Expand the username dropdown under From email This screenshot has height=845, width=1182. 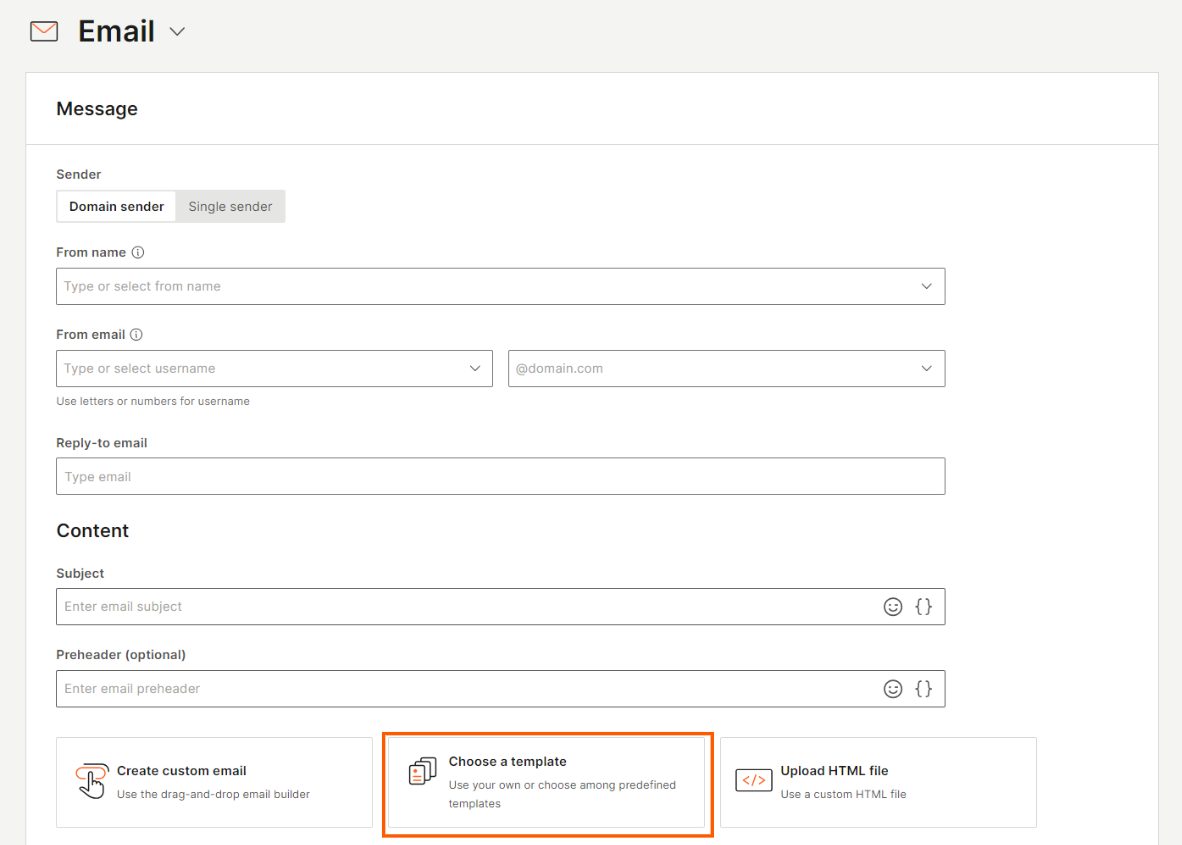tap(475, 368)
